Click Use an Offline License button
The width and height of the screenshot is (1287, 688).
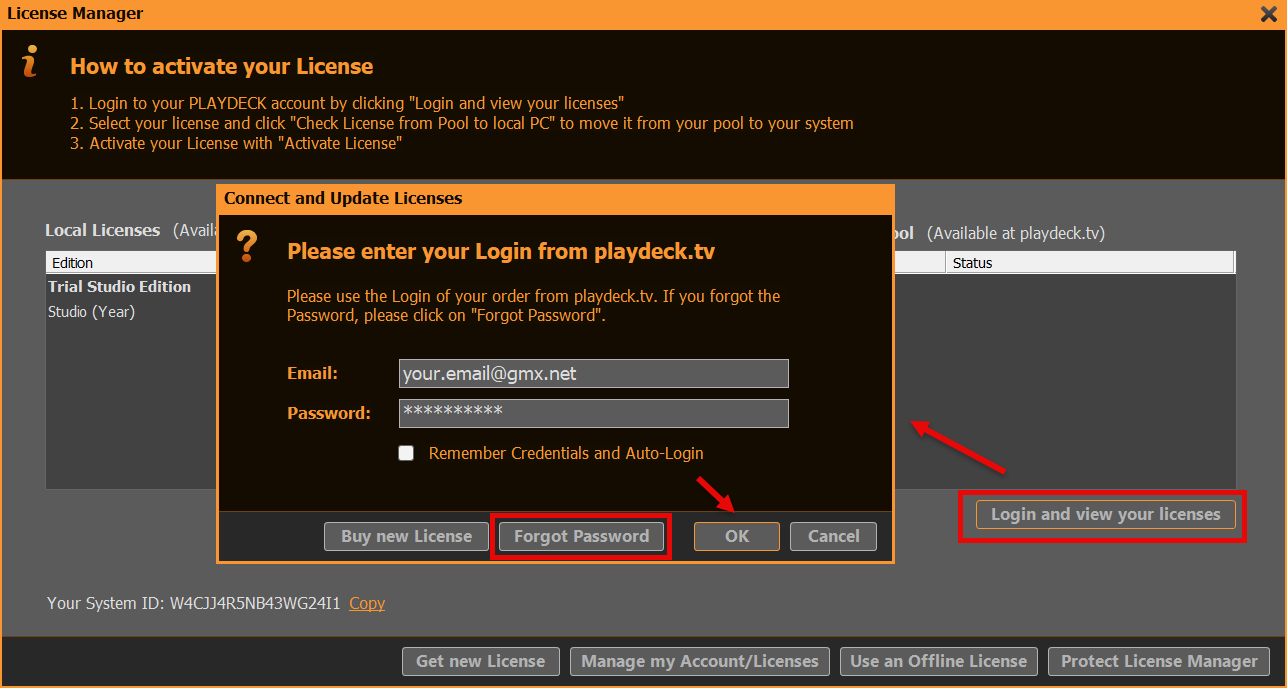tap(938, 661)
